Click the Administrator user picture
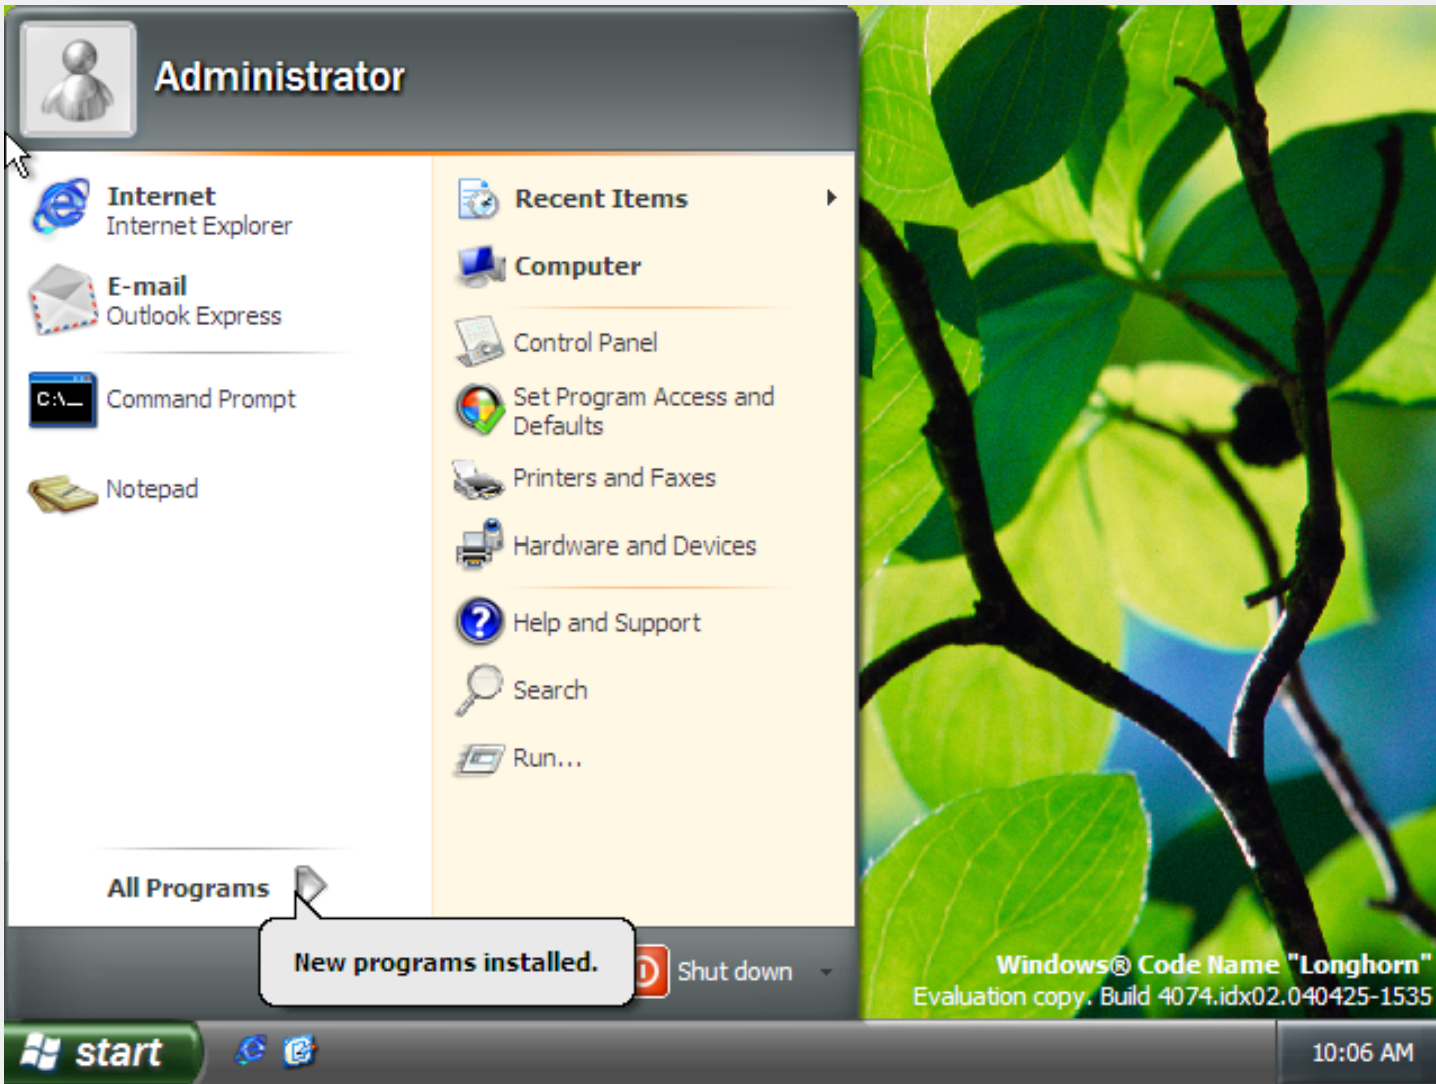The image size is (1436, 1084). tap(78, 79)
